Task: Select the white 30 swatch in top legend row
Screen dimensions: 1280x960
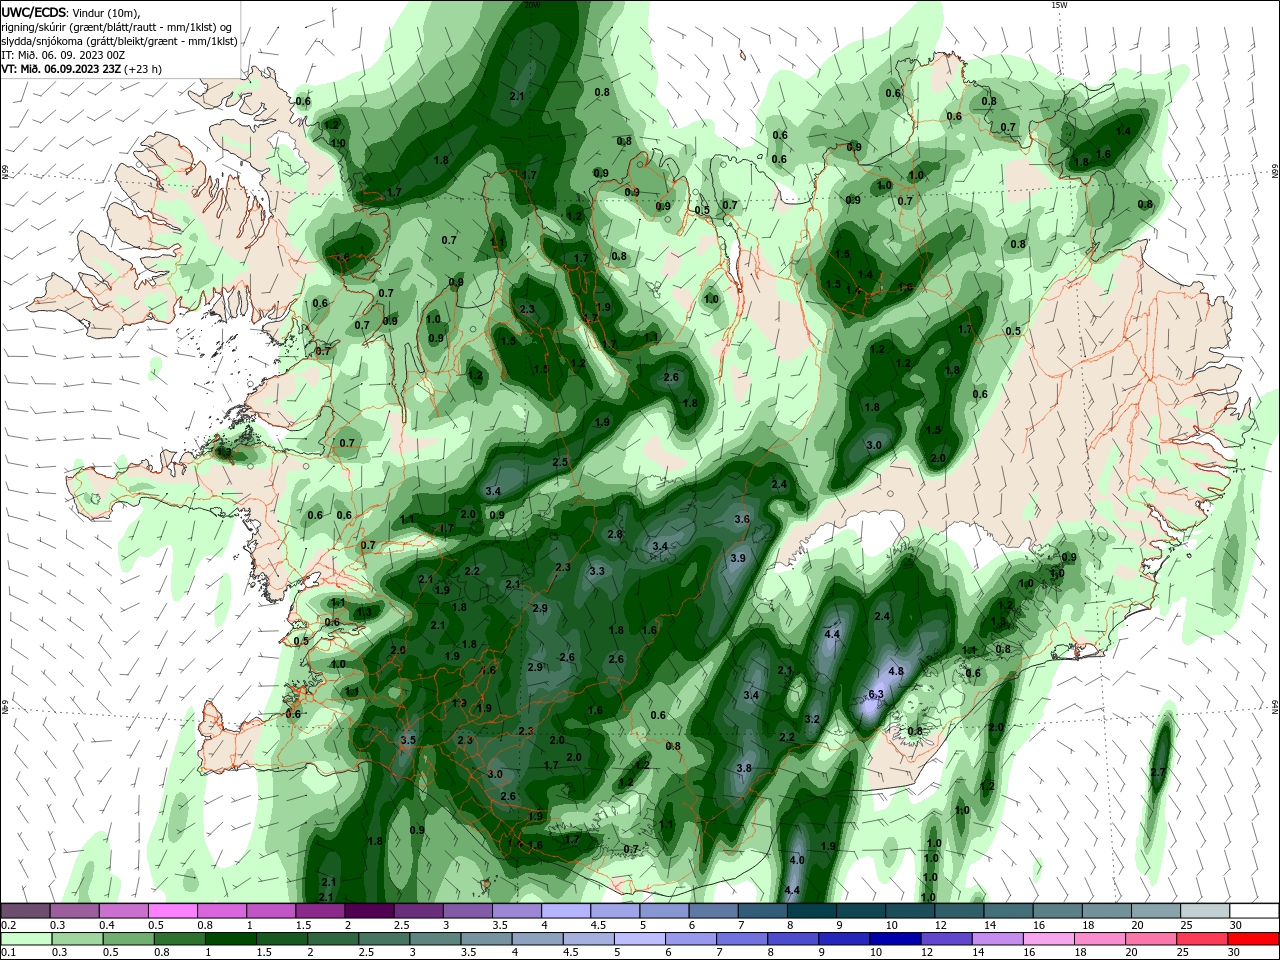Action: (x=1254, y=911)
